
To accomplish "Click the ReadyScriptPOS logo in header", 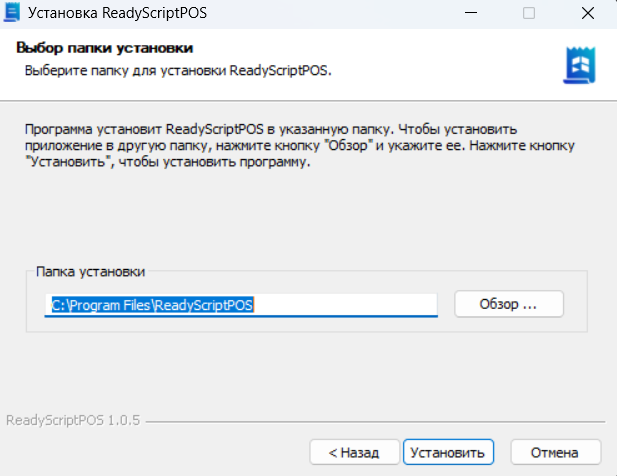I will (580, 65).
